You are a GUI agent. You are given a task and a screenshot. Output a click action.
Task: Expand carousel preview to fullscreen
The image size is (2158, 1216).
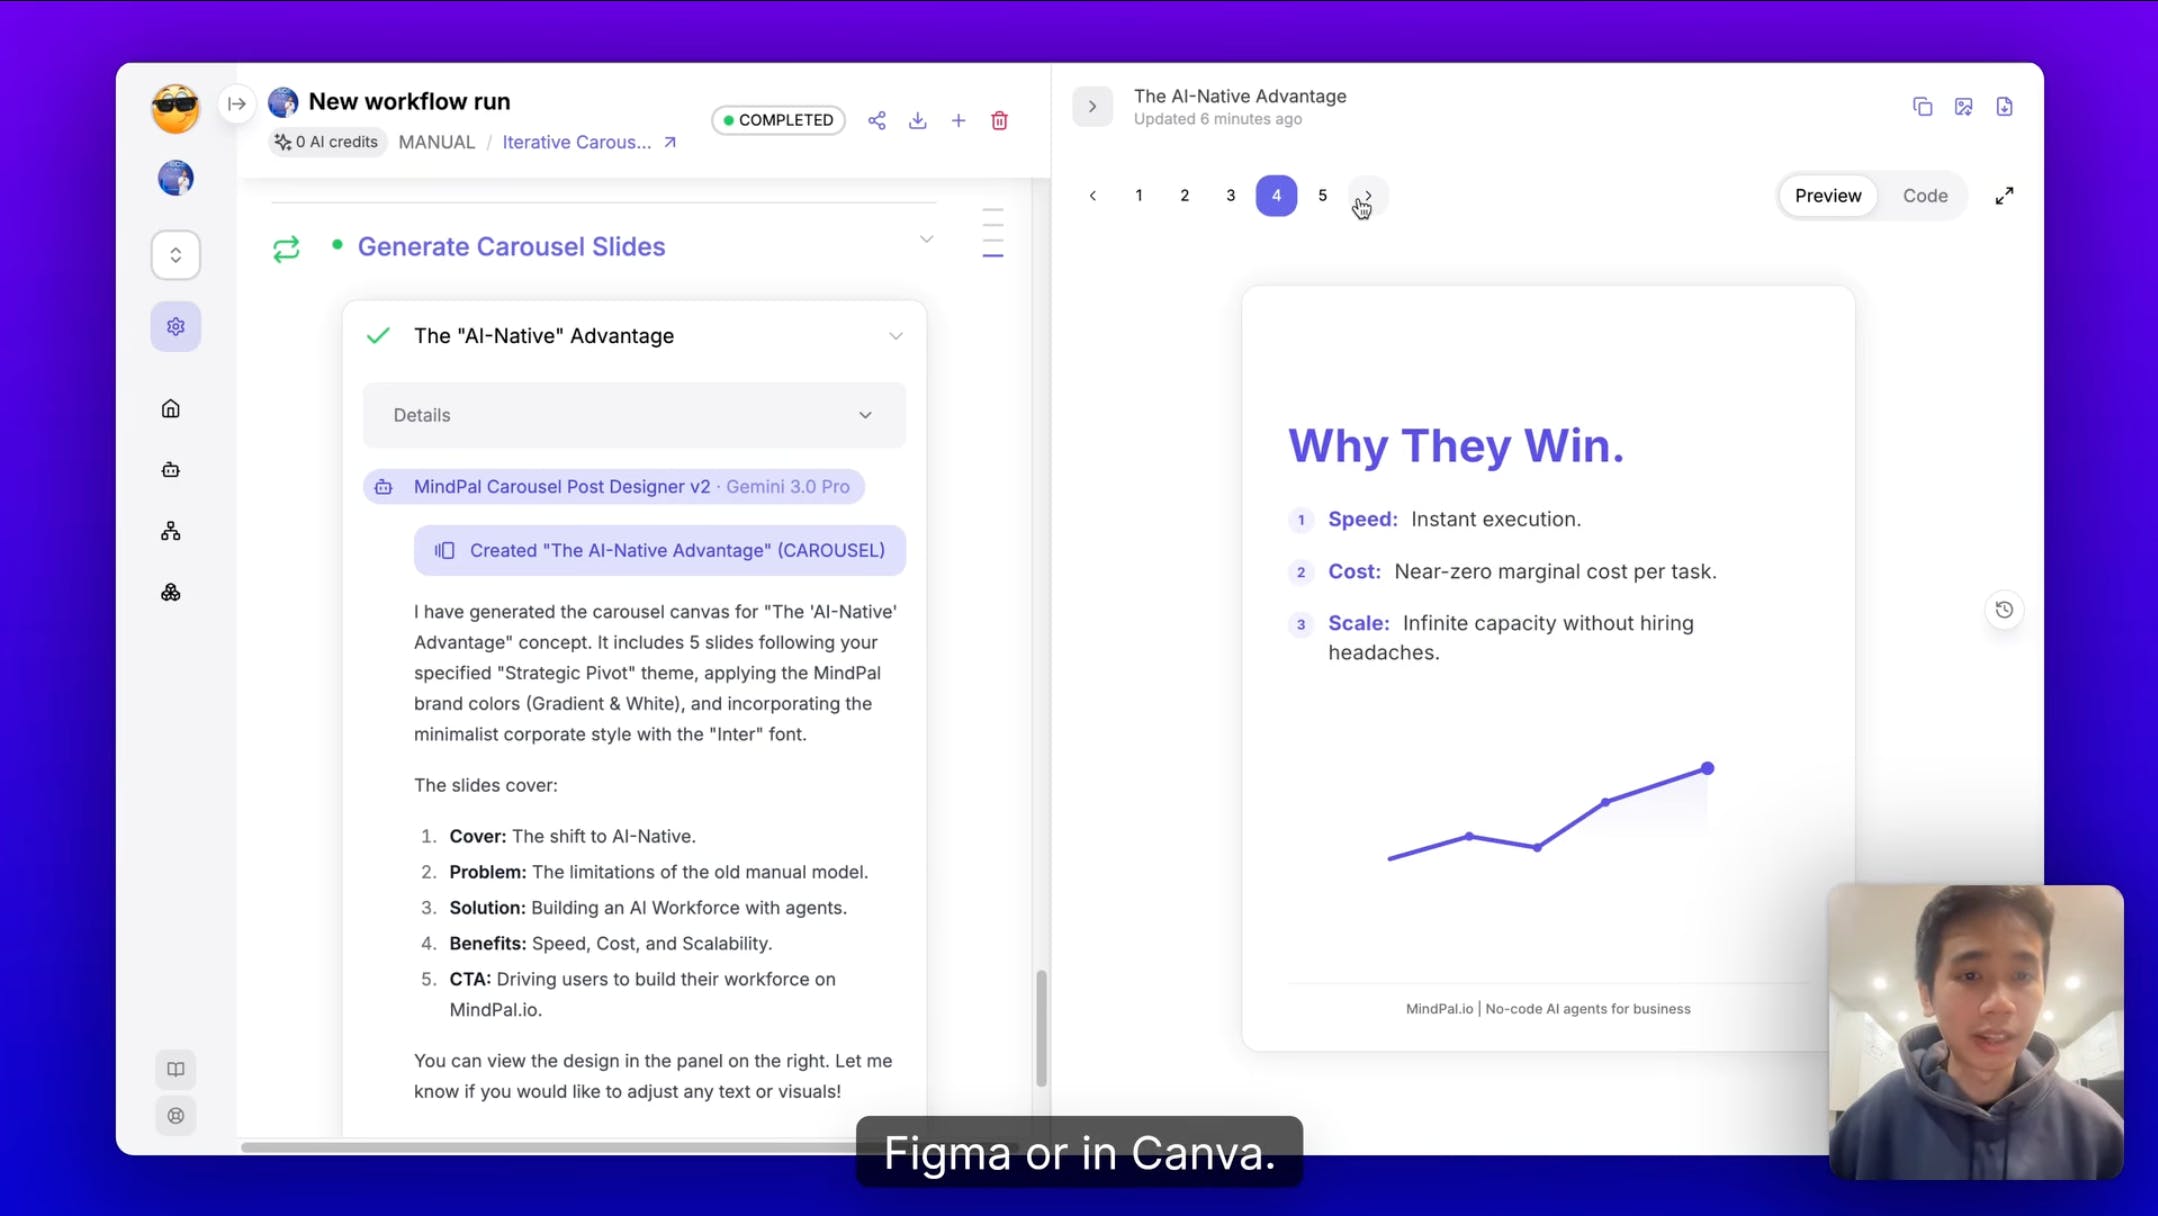pos(2004,196)
